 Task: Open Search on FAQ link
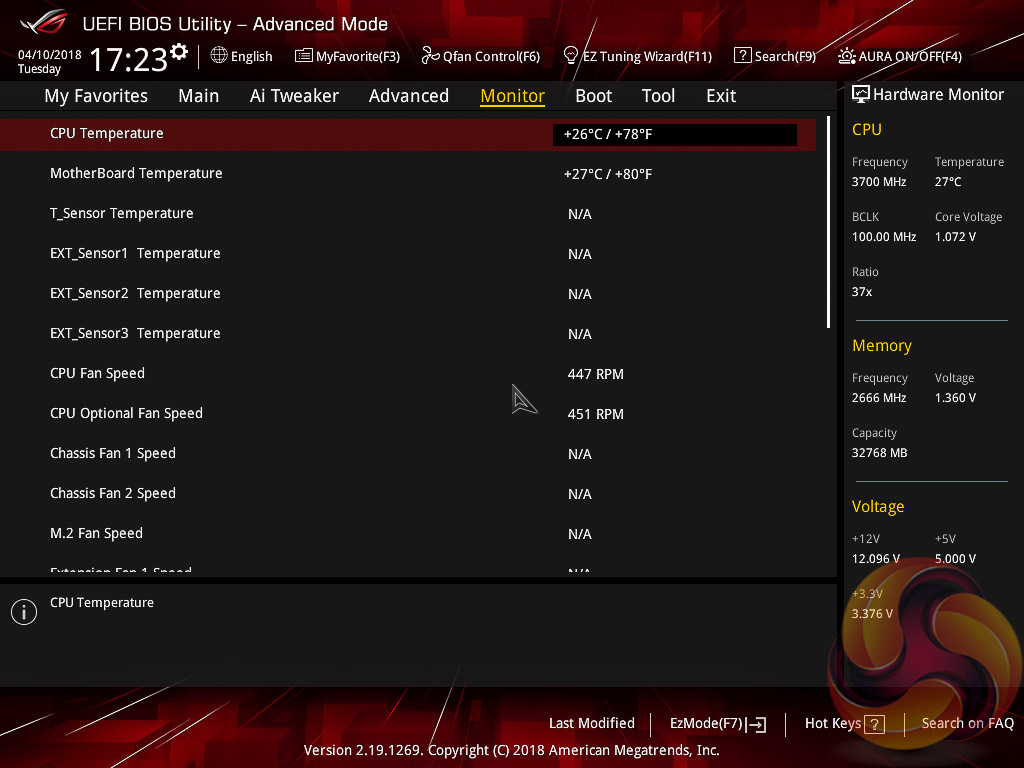tap(967, 723)
